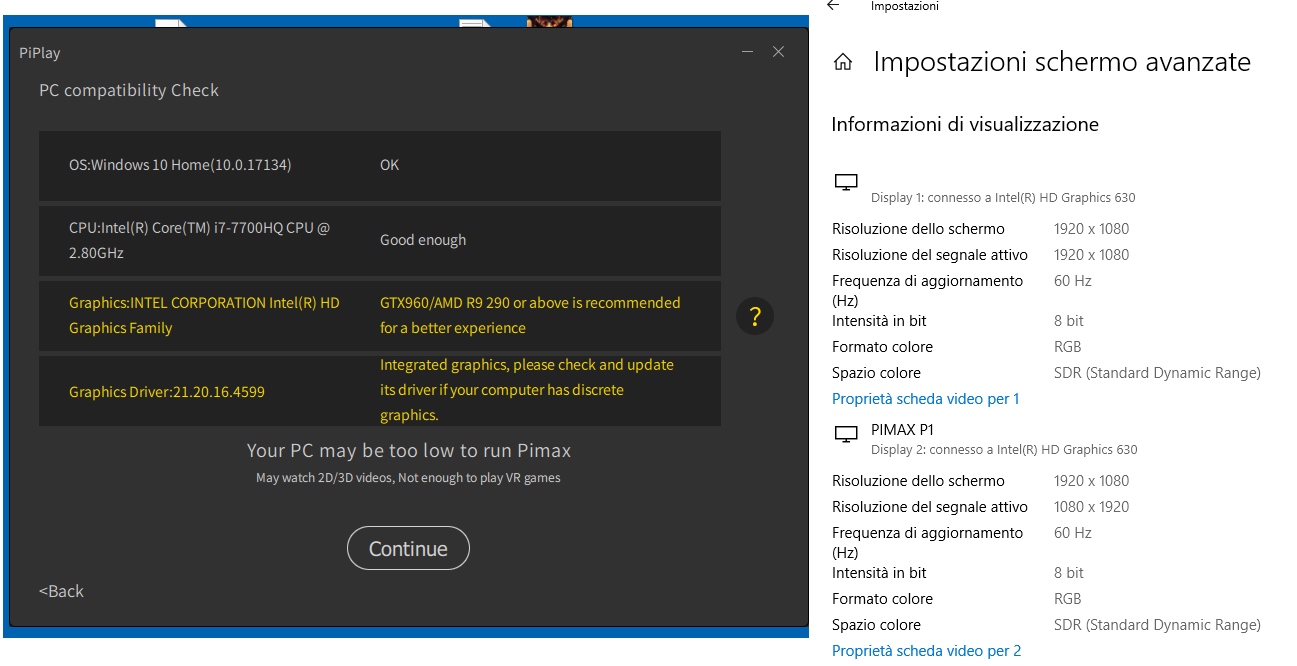Click the OK status for the OS
This screenshot has width=1297, height=666.
pos(389,165)
